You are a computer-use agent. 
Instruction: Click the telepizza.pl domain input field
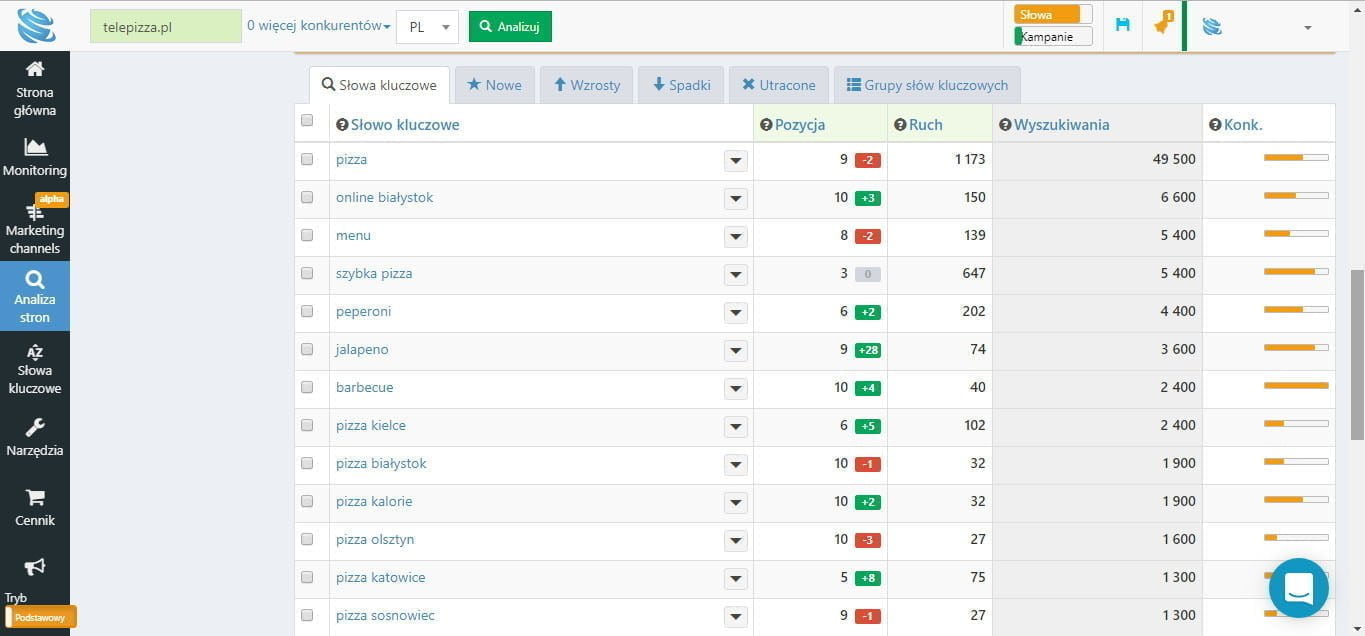coord(165,27)
